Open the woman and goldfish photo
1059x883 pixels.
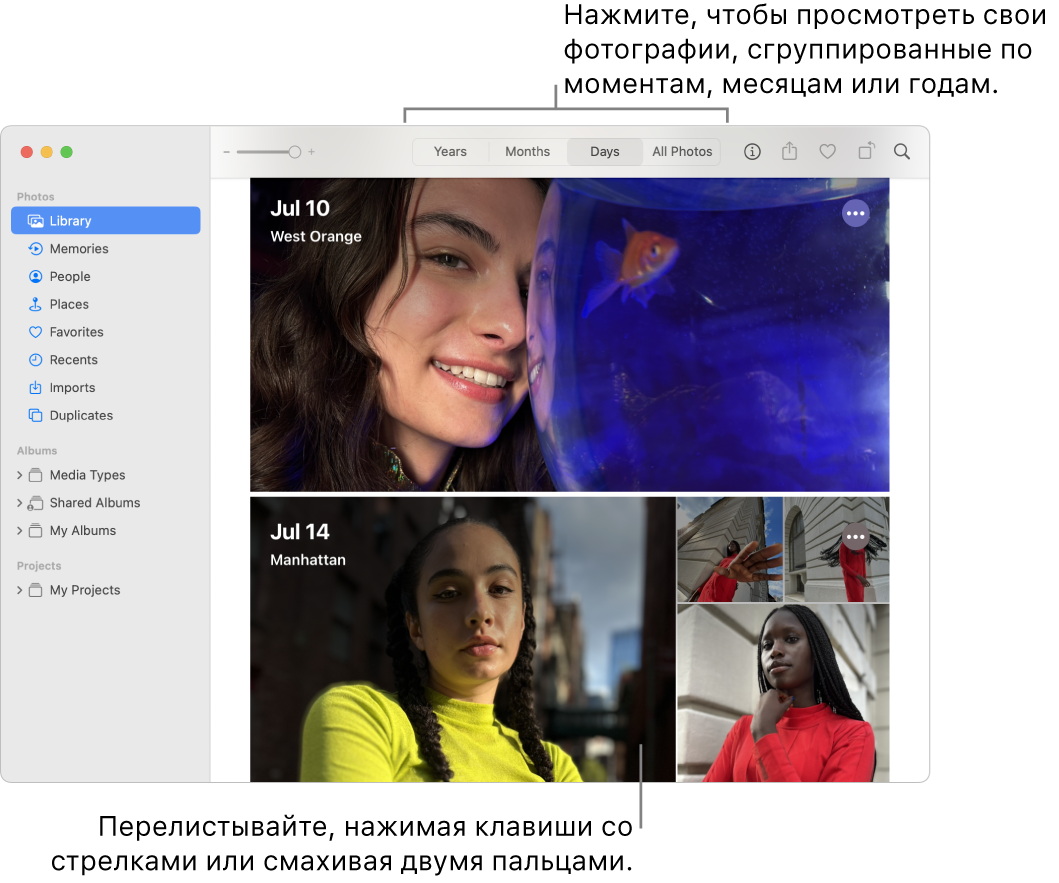coord(569,334)
